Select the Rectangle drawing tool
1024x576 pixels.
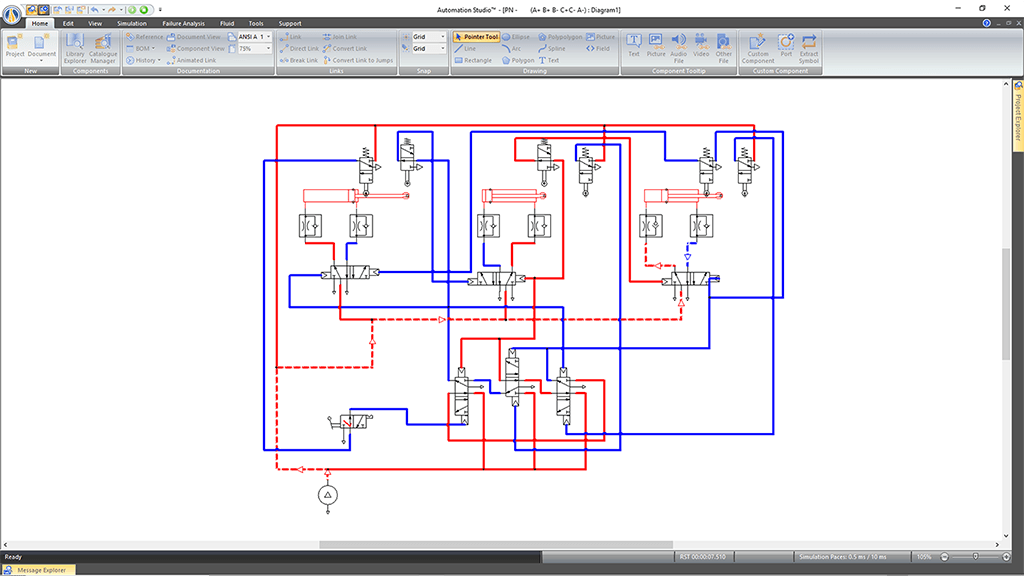pos(473,60)
